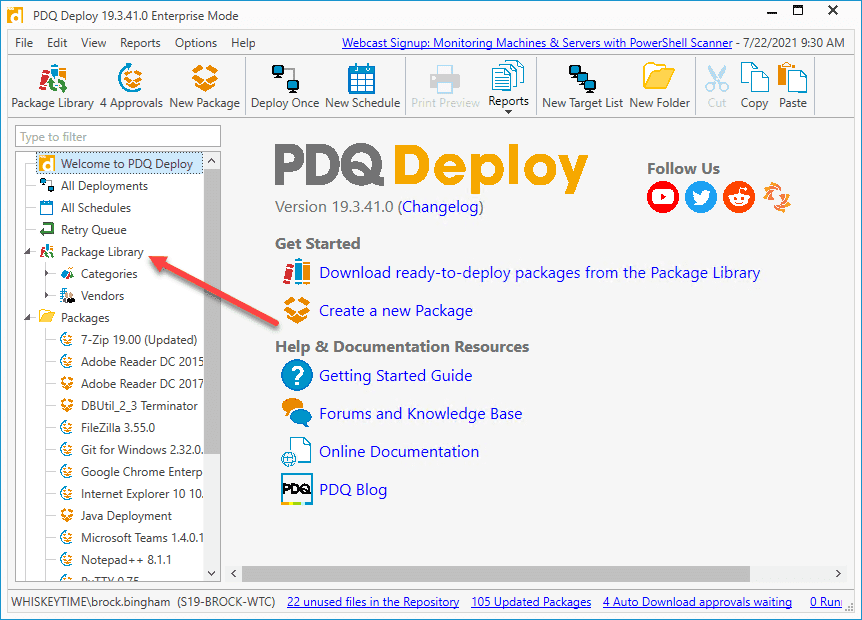862x620 pixels.
Task: Open the Retry Queue tree item
Action: [93, 230]
